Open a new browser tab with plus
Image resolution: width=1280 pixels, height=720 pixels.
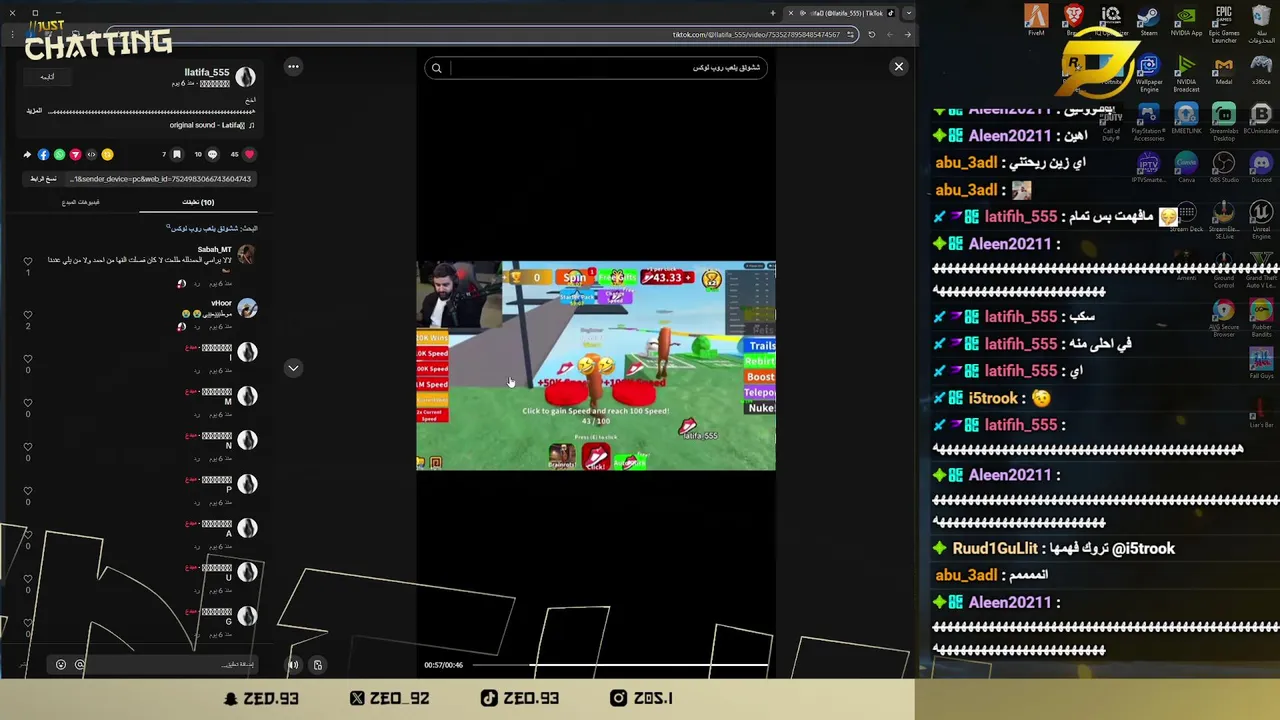[772, 13]
